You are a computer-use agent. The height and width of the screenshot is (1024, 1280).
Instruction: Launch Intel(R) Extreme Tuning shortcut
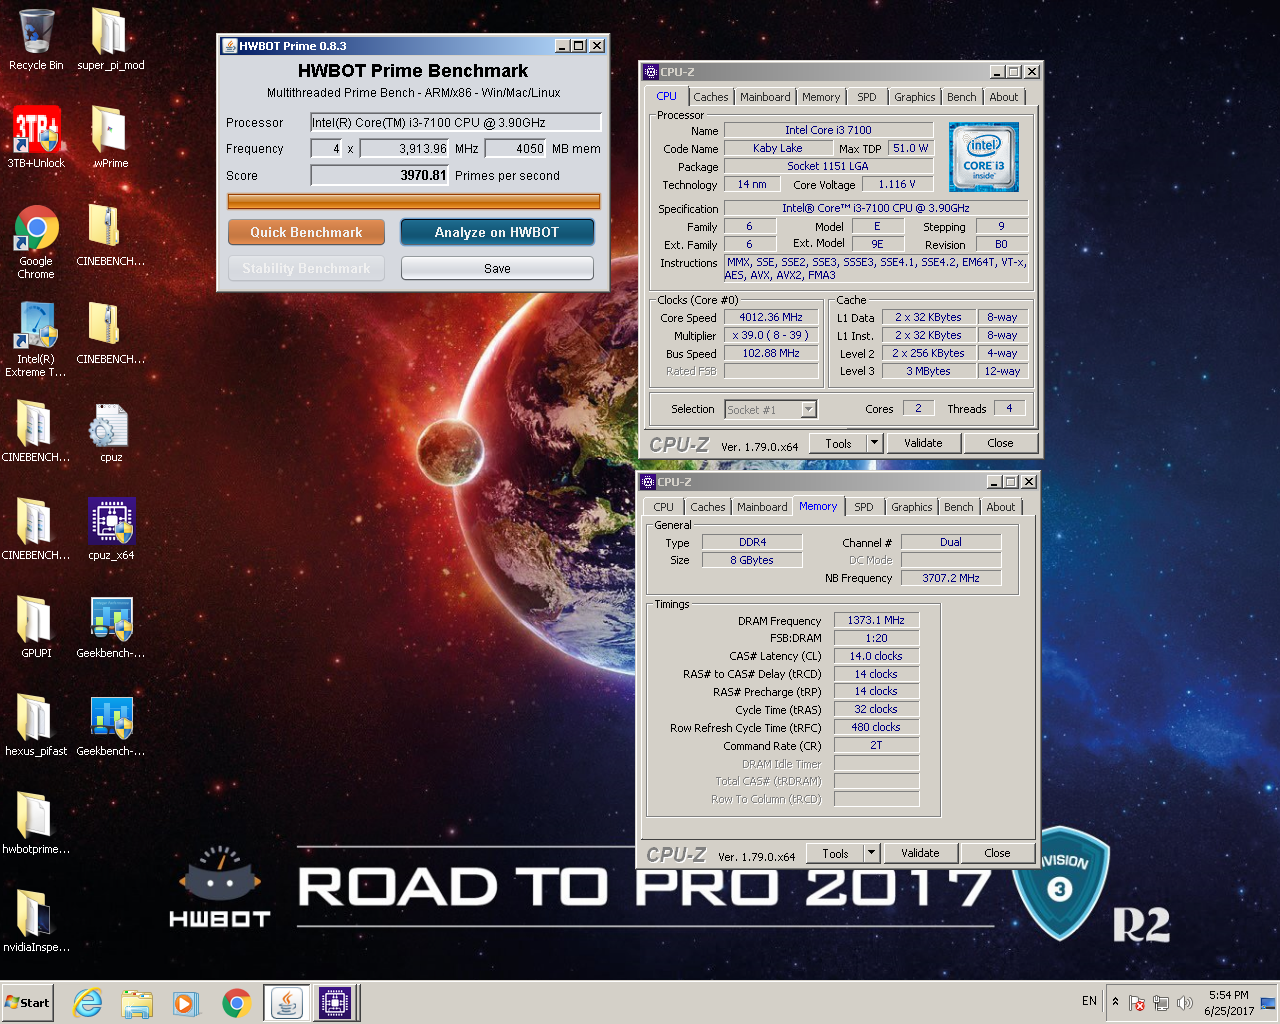point(36,340)
